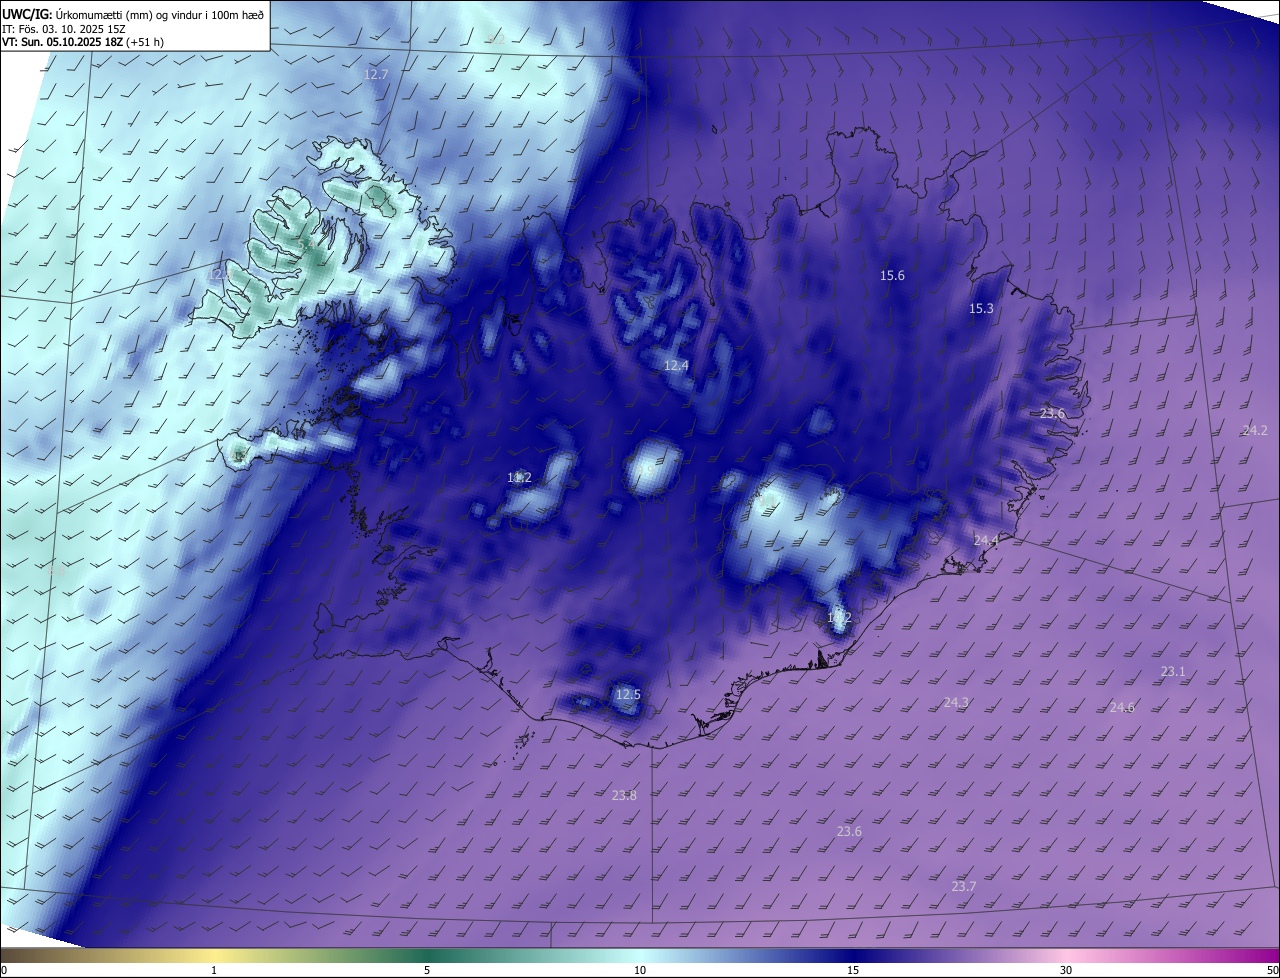The image size is (1280, 978).
Task: Click the title "UWC/IG: Úrkomumætti (mm) og vindur"
Action: click(133, 14)
